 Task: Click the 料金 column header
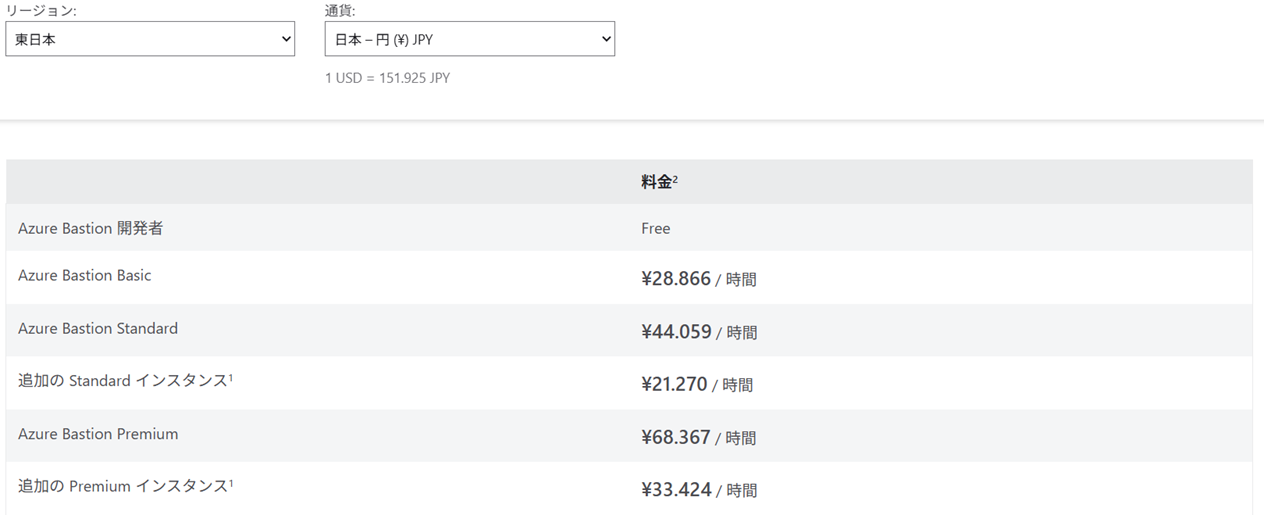click(x=656, y=182)
